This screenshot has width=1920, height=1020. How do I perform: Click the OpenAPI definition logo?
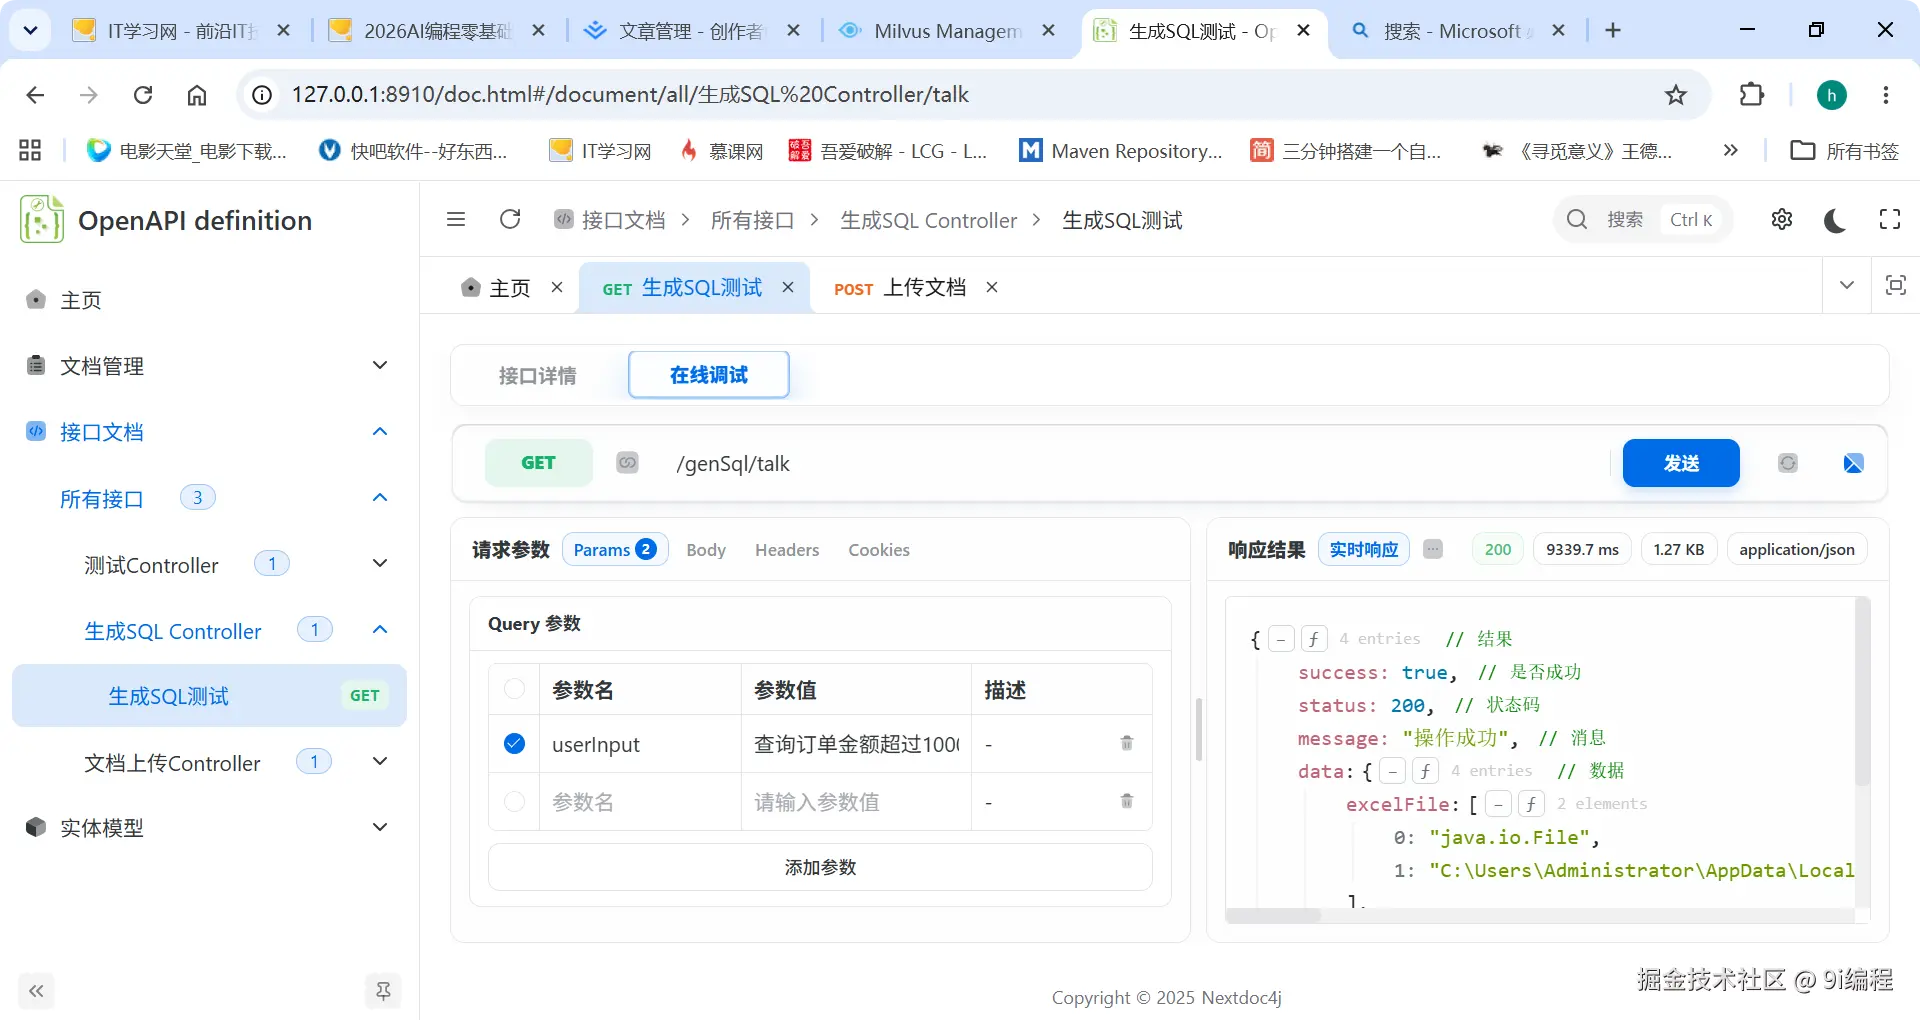42,220
